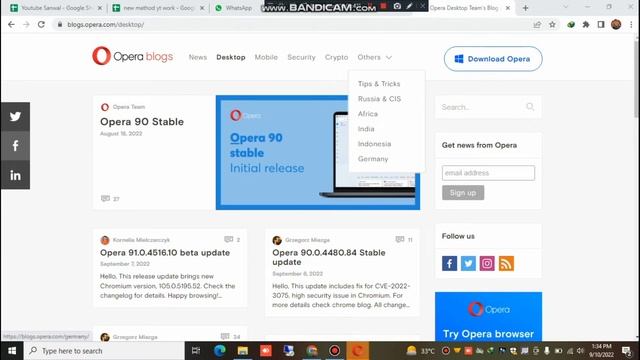The height and width of the screenshot is (360, 640).
Task: Click the page vertical scrollbar
Action: tap(636, 78)
